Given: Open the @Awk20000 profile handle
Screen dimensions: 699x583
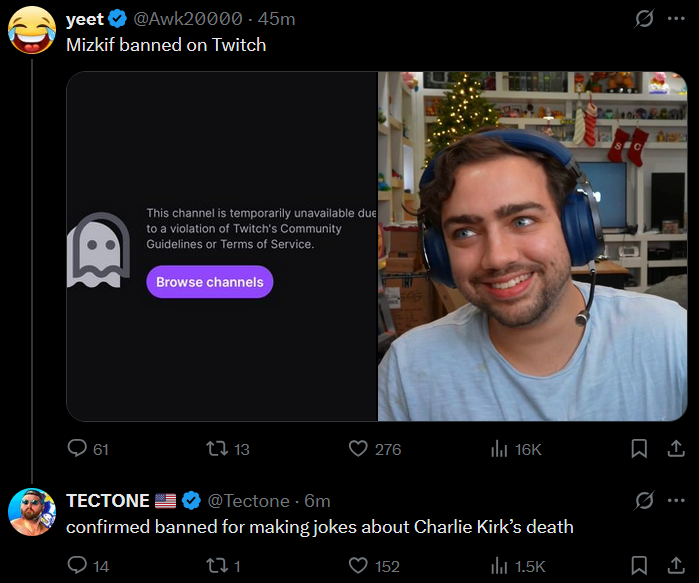Looking at the screenshot, I should pyautogui.click(x=187, y=19).
